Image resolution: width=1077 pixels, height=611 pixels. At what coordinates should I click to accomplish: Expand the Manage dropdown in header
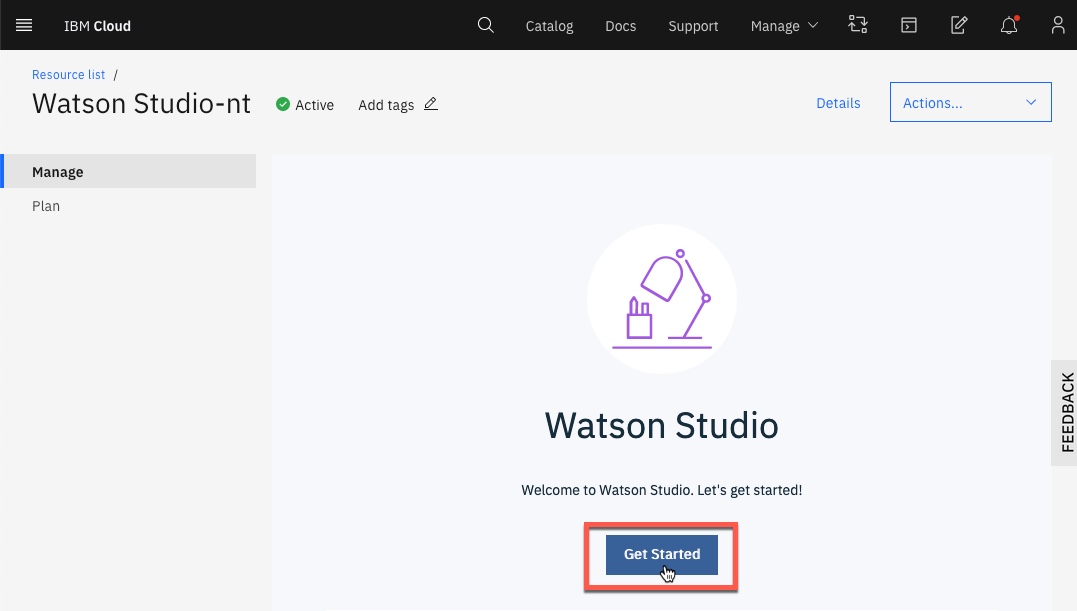(x=784, y=26)
